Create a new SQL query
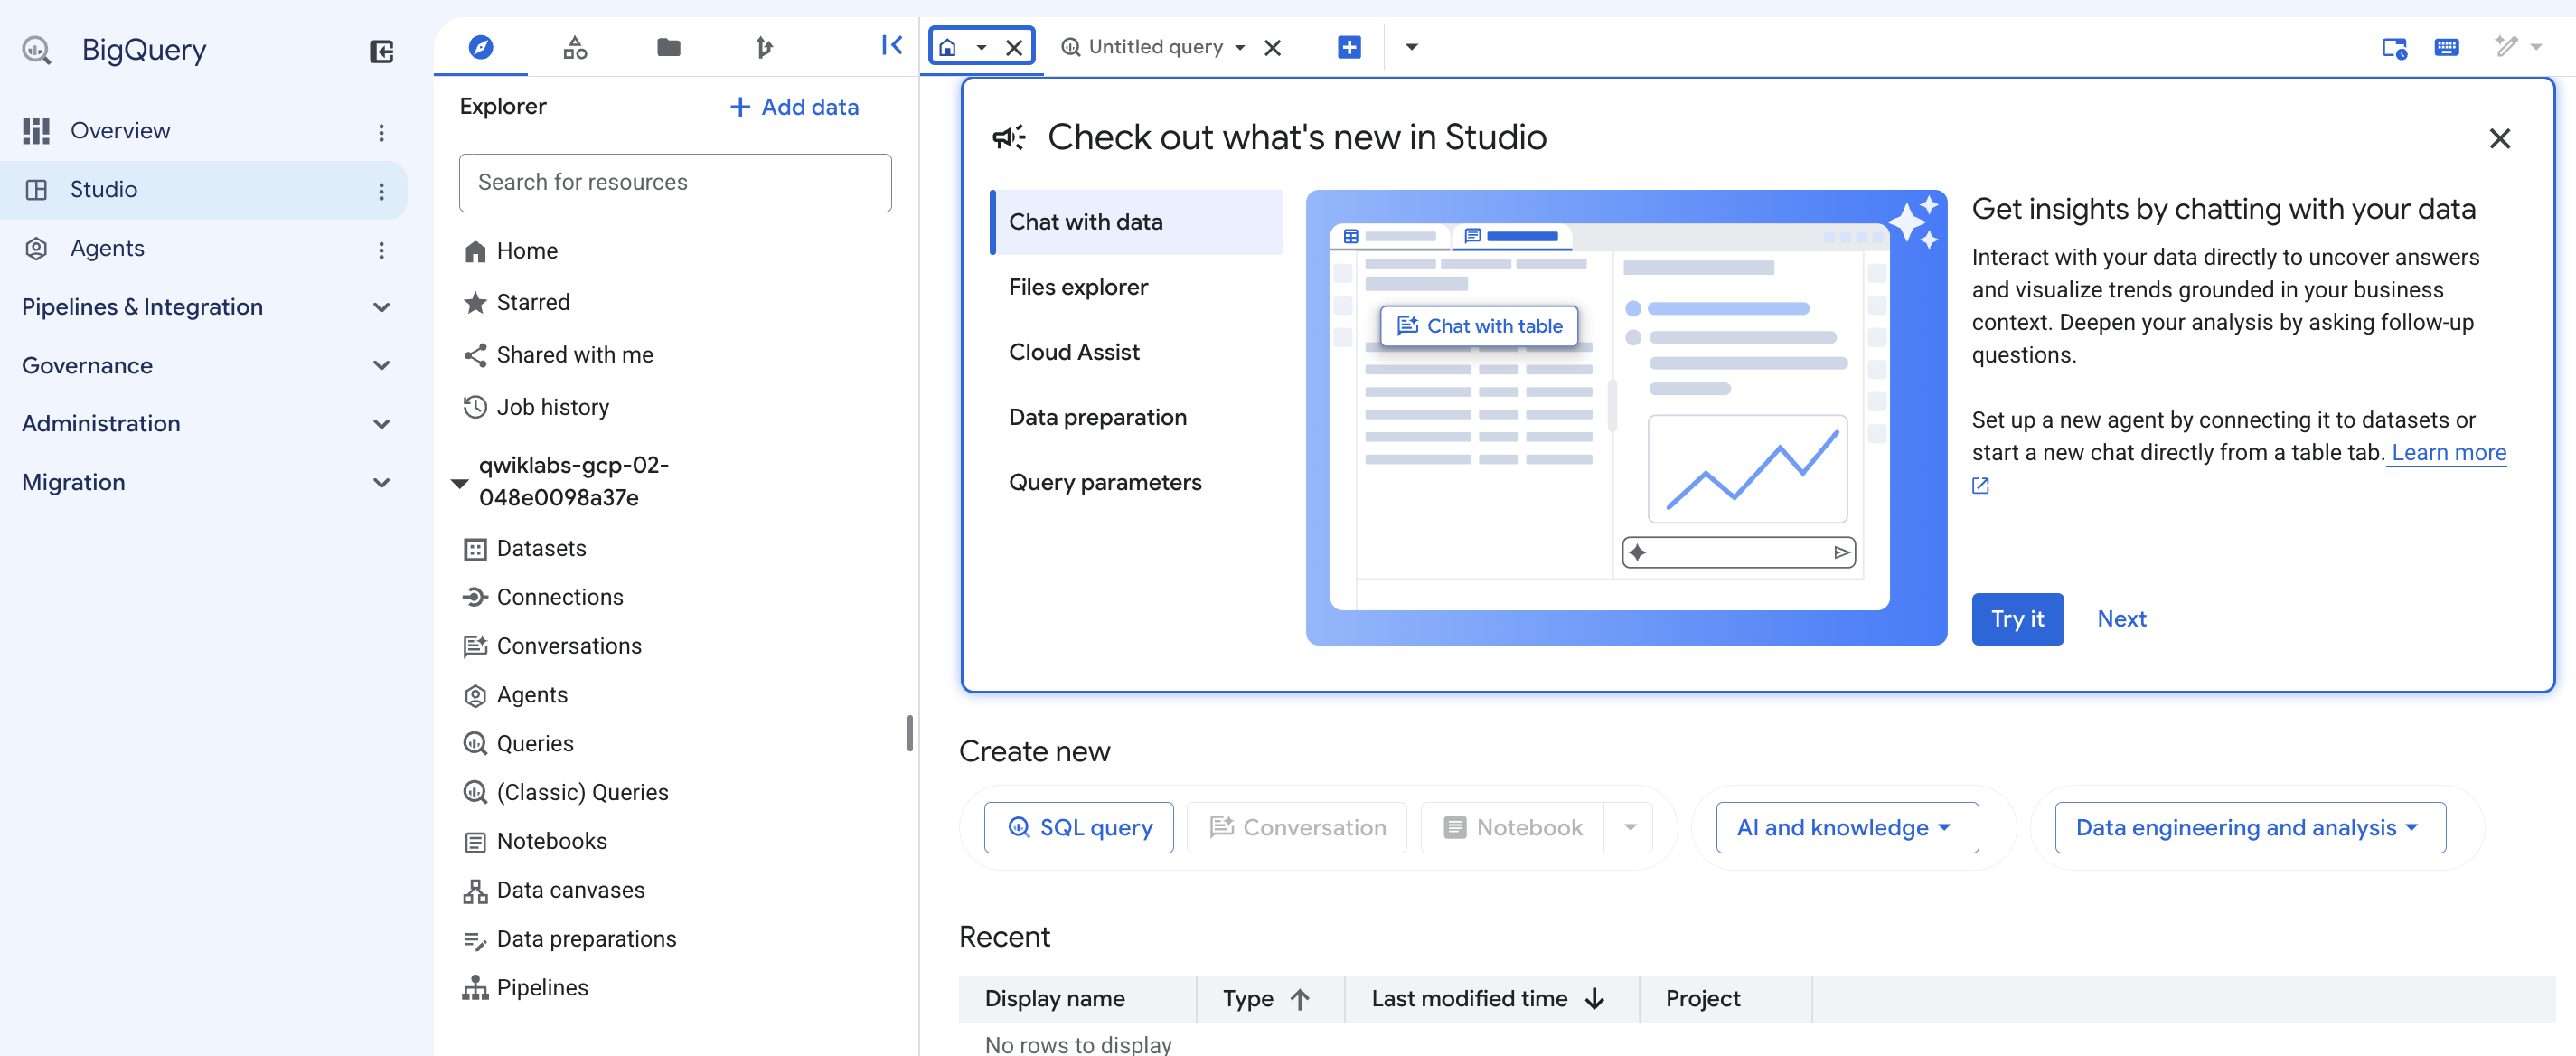This screenshot has height=1056, width=2576. 1078,827
